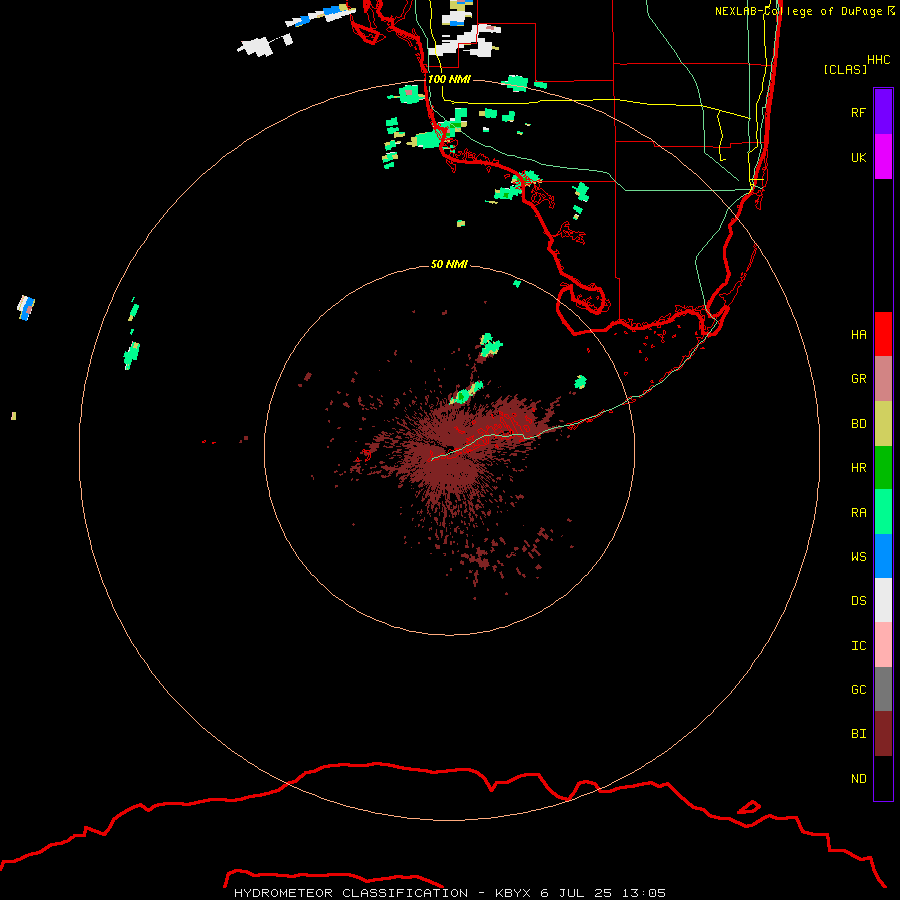Viewport: 900px width, 900px height.
Task: Click the WS blue legend swatch
Action: 883,556
